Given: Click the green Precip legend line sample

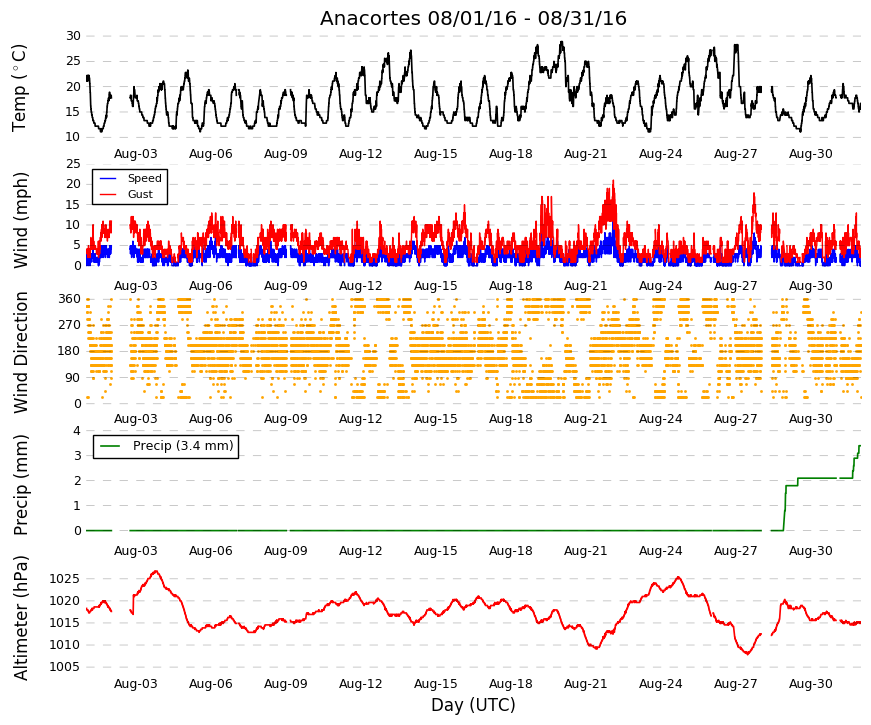Looking at the screenshot, I should [x=110, y=446].
